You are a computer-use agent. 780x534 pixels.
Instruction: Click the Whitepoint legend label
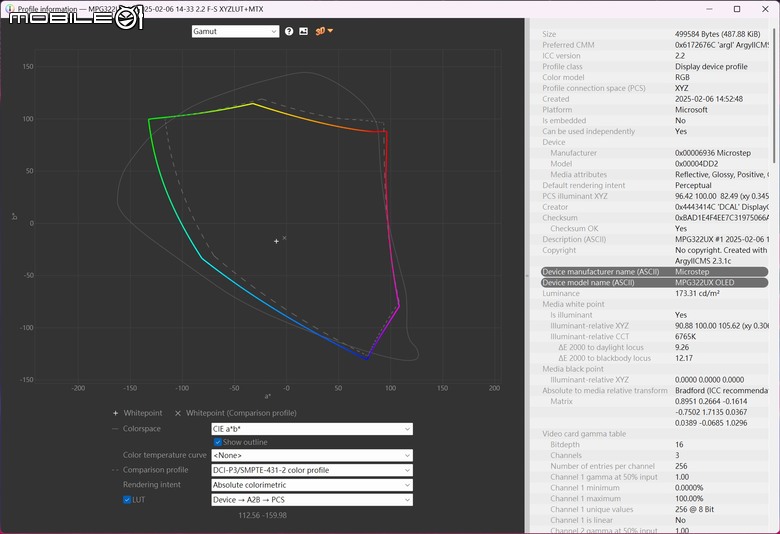pos(143,413)
